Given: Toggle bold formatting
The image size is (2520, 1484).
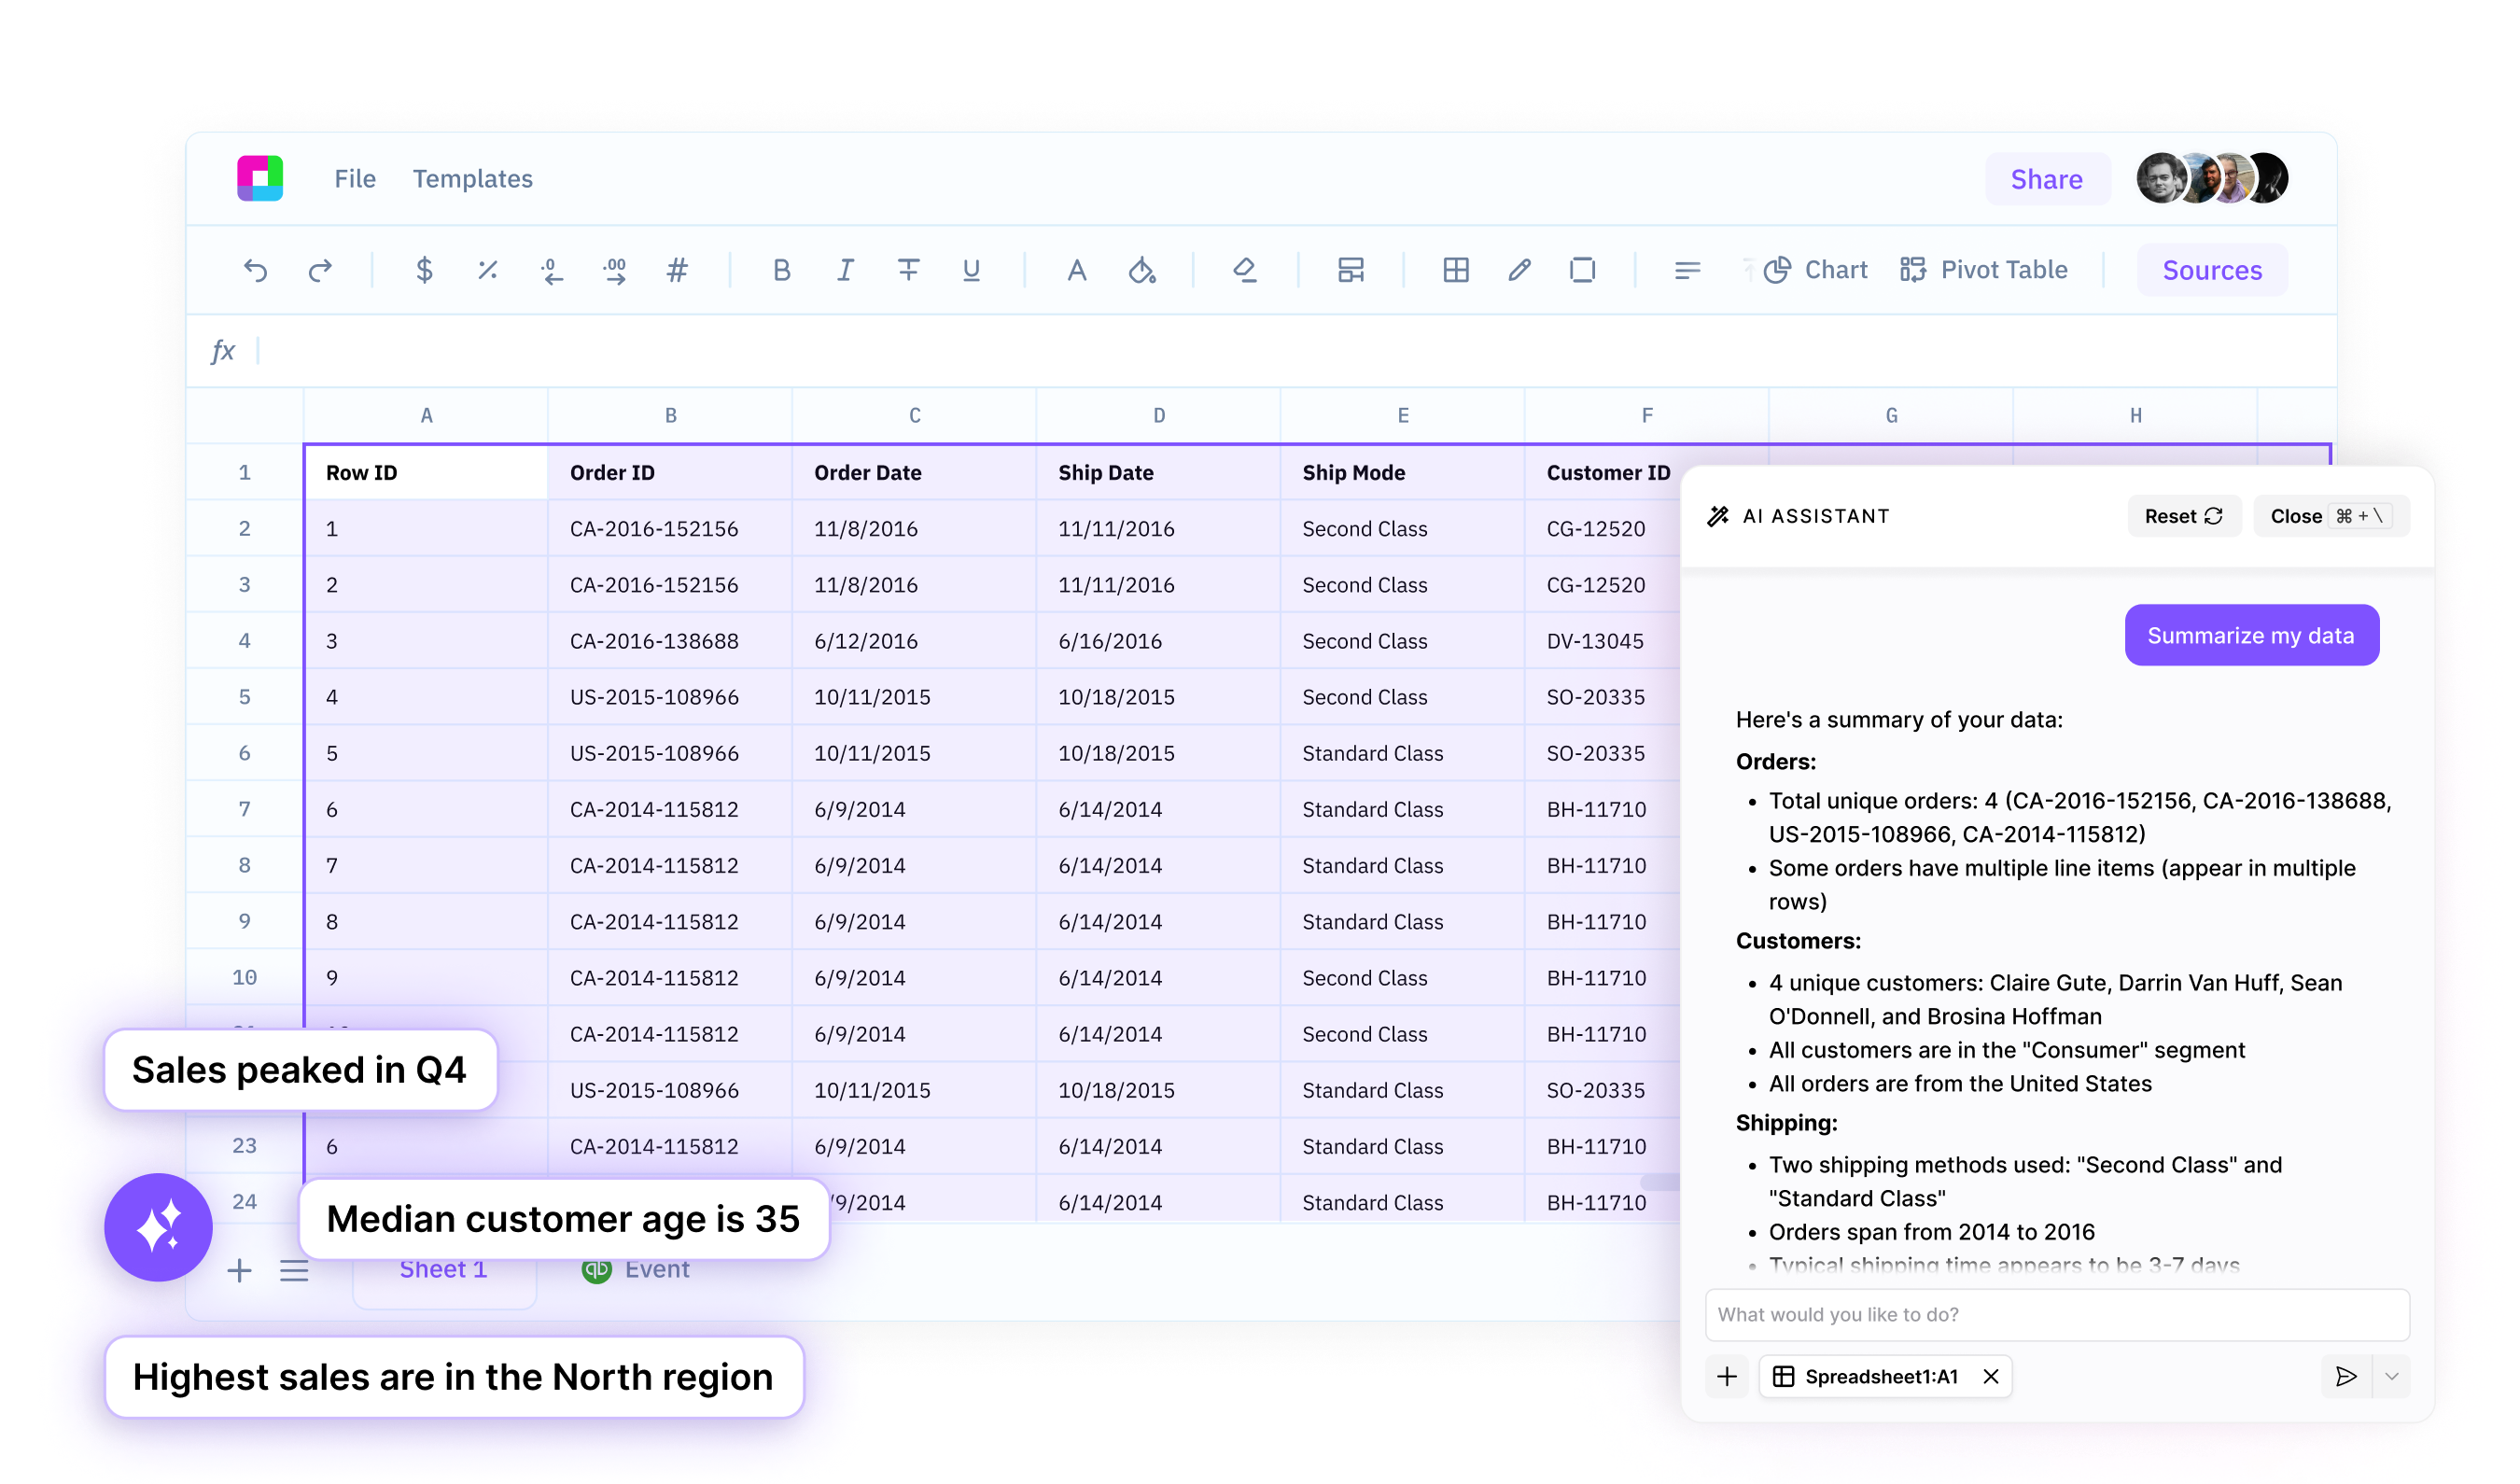Looking at the screenshot, I should tap(781, 270).
